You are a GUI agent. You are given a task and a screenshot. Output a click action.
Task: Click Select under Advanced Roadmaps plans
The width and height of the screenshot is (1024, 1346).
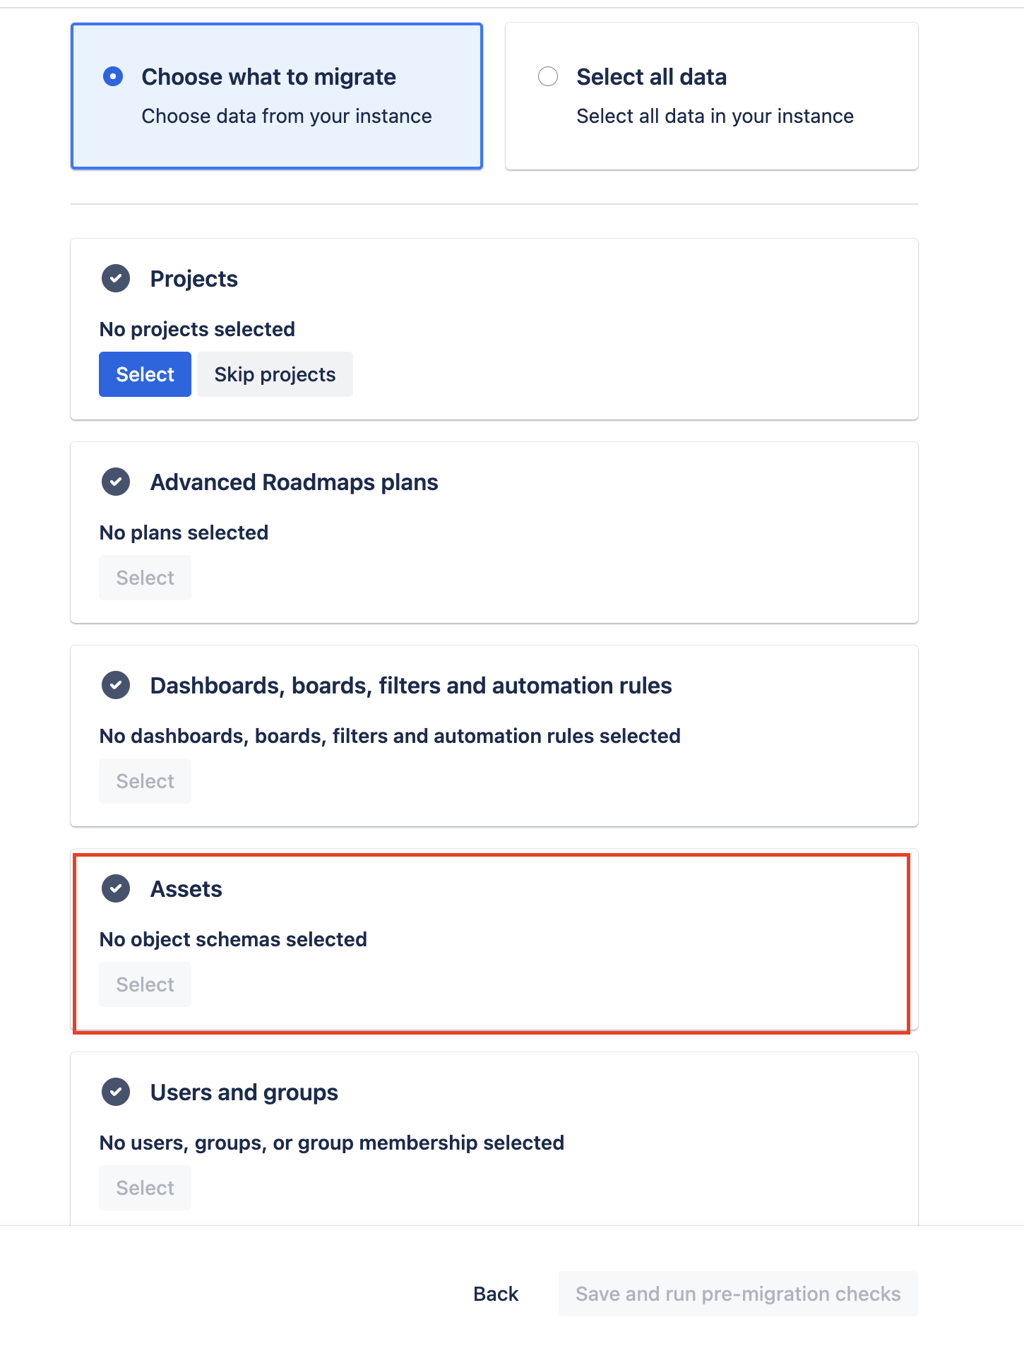pyautogui.click(x=145, y=578)
